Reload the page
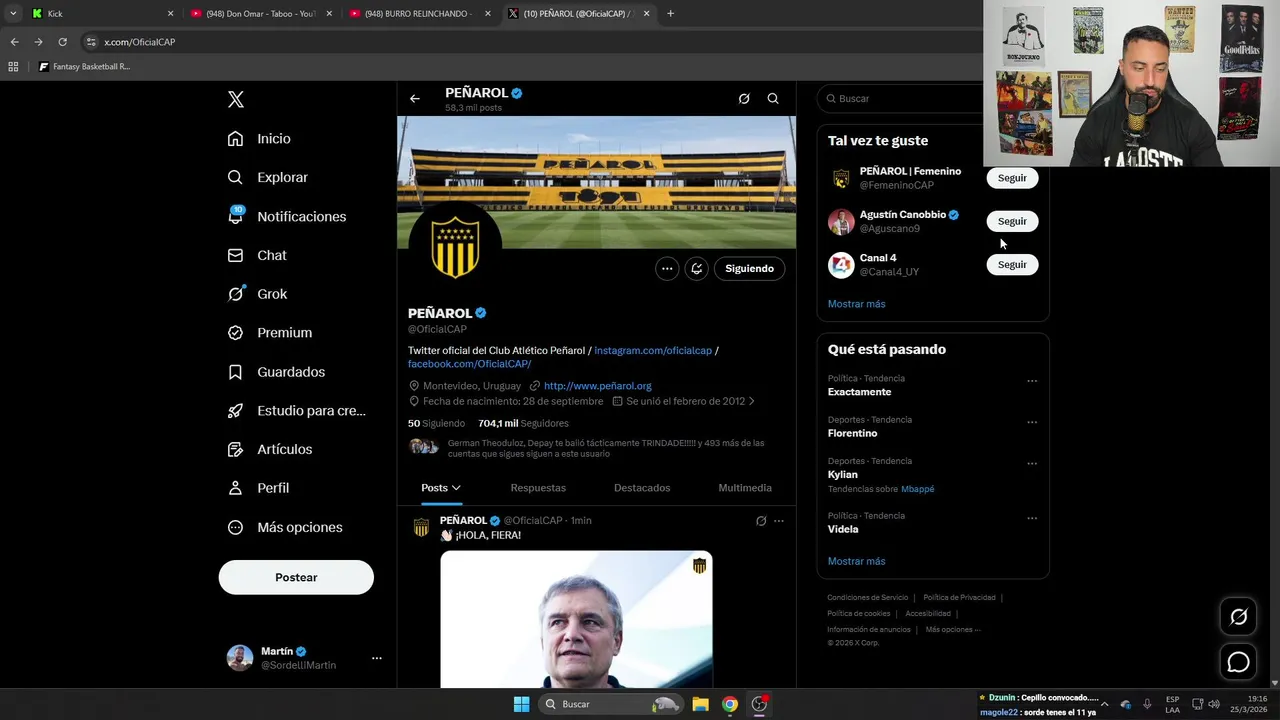The width and height of the screenshot is (1280, 720). (x=62, y=42)
